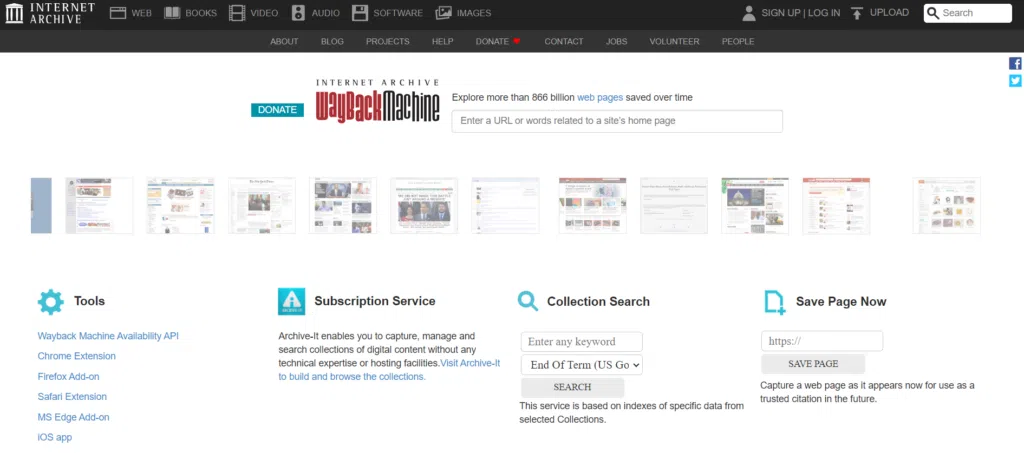Click the Books icon in top bar
1024x453 pixels.
click(x=172, y=13)
